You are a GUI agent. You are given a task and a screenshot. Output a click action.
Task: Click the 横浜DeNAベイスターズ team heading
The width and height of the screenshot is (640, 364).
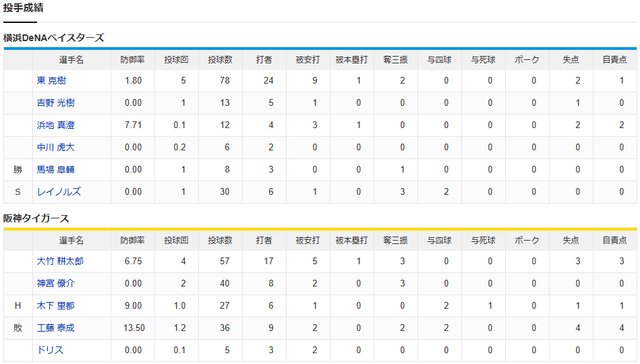pyautogui.click(x=54, y=38)
